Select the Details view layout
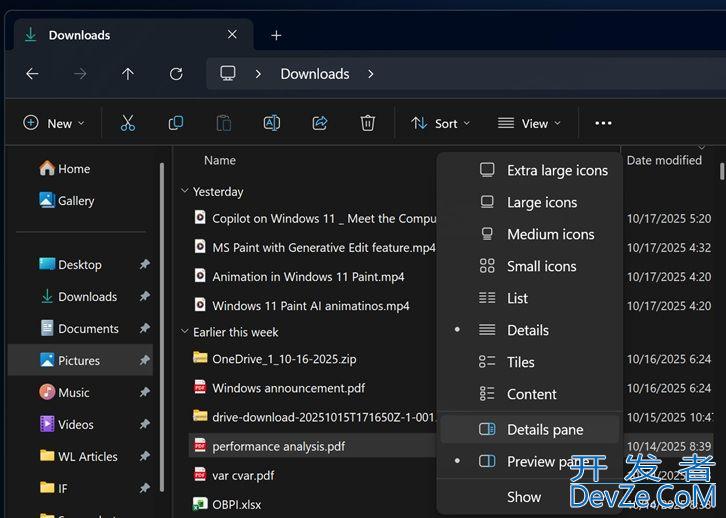Viewport: 726px width, 518px height. point(528,330)
